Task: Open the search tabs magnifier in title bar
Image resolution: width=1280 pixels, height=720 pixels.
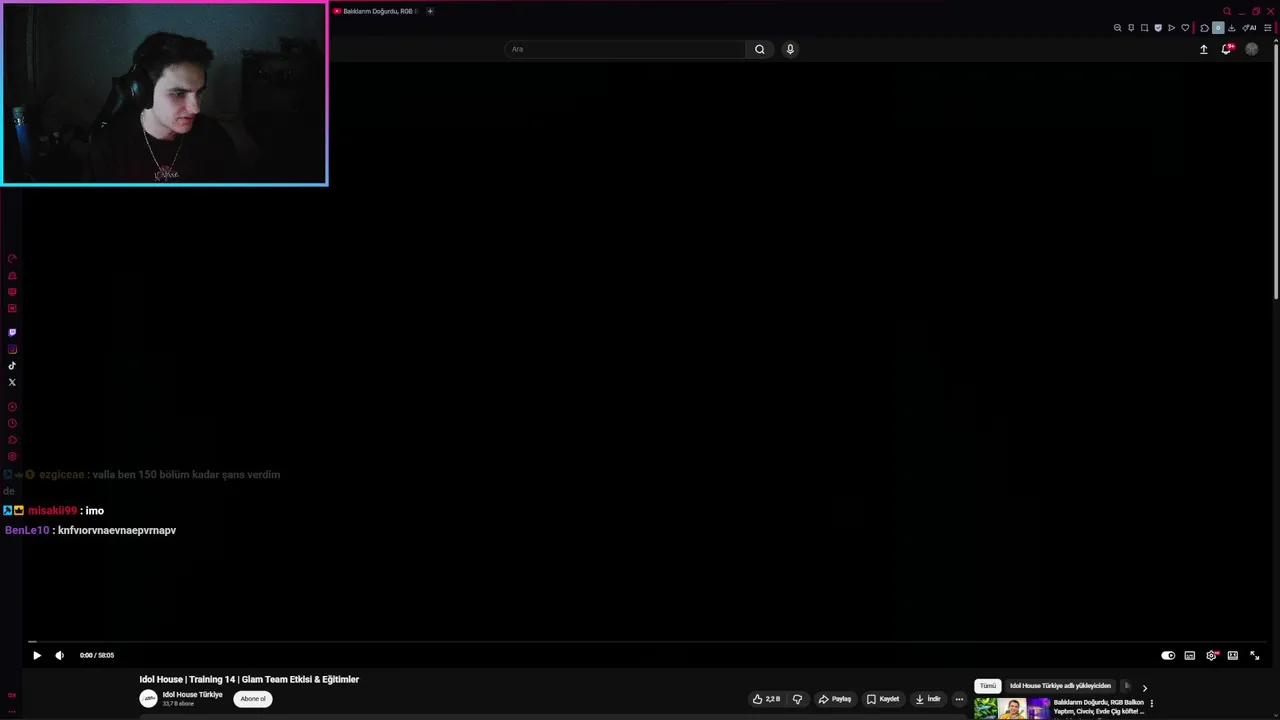Action: 1227,11
